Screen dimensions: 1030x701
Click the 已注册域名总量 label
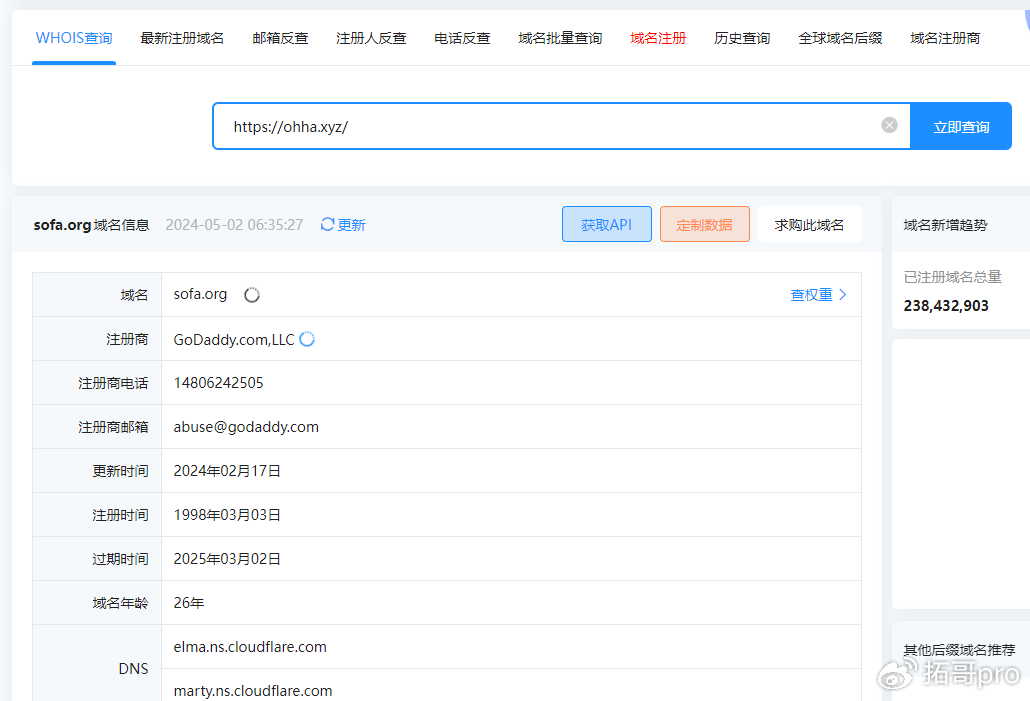[x=952, y=277]
